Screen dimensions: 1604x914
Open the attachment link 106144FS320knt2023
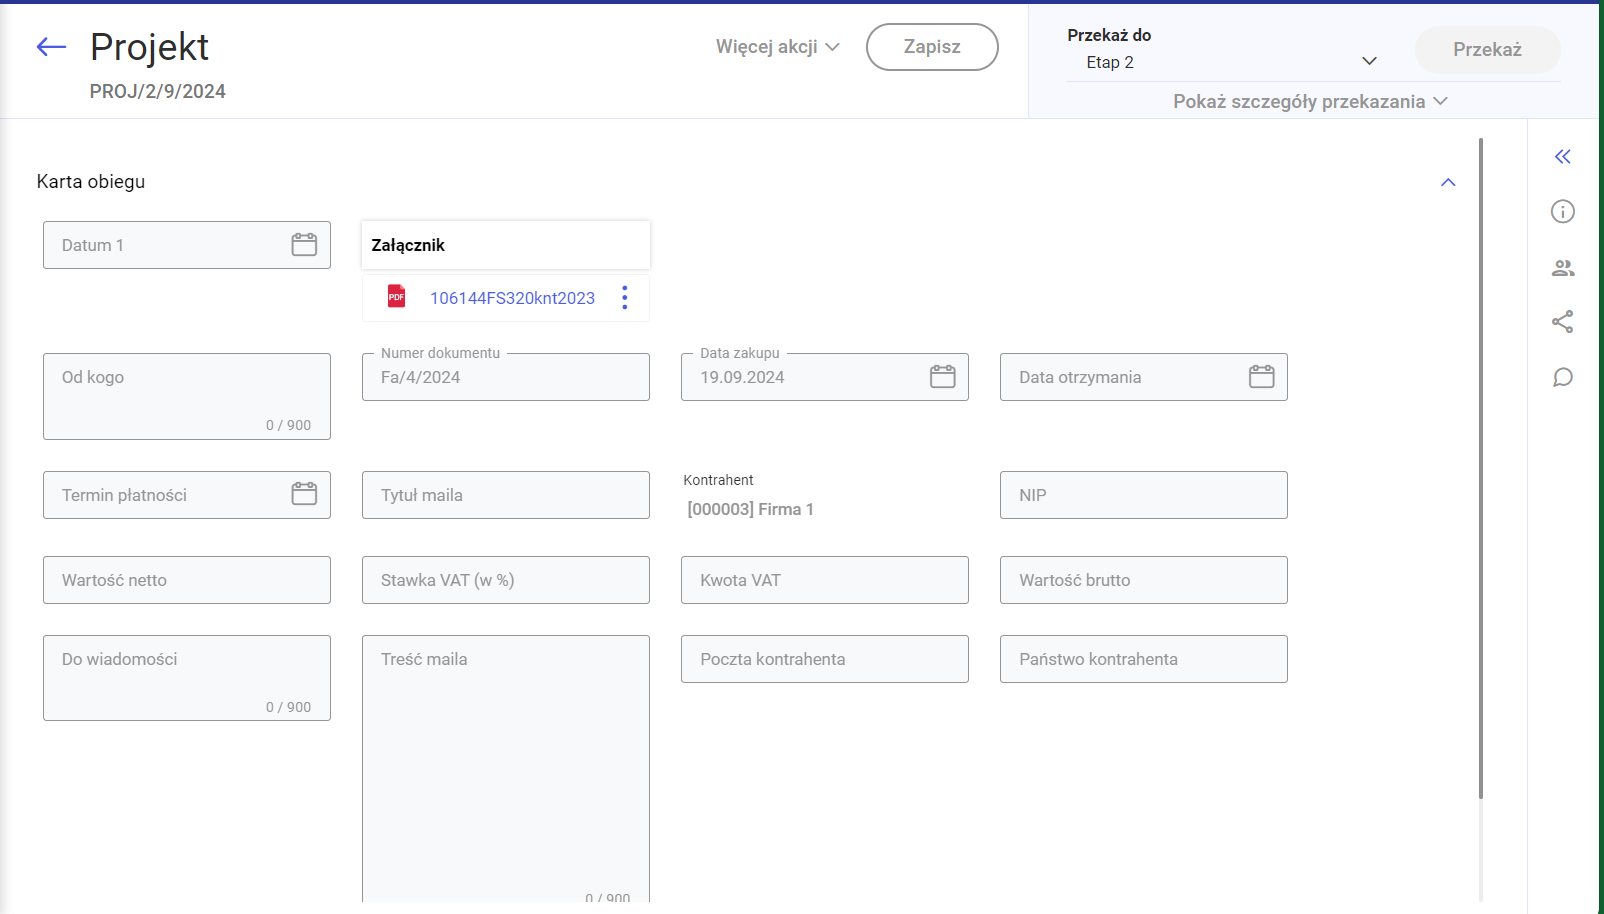coord(512,298)
